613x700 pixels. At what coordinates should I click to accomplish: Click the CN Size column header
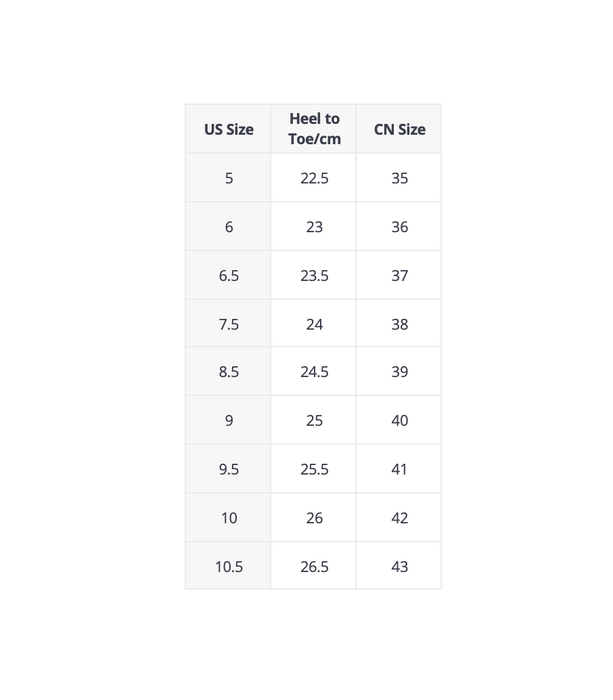point(399,129)
